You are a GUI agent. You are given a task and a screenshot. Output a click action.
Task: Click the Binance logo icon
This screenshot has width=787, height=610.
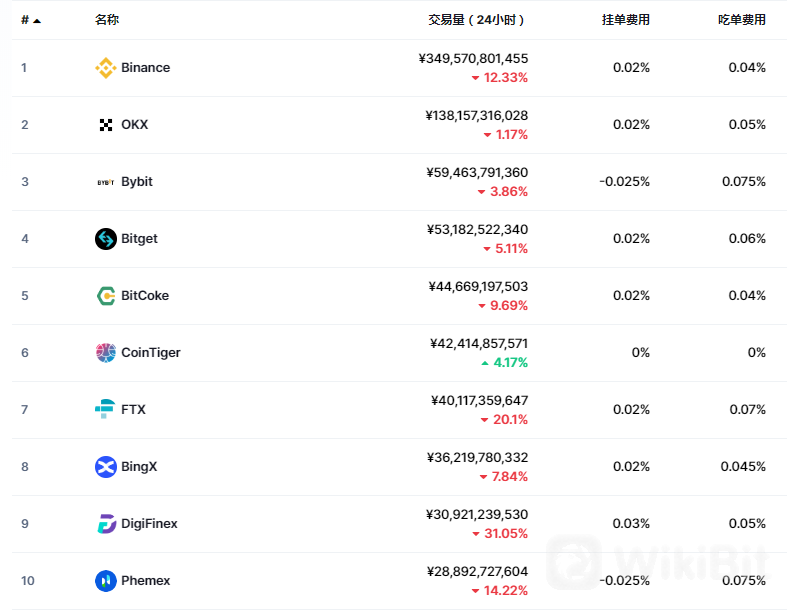[x=105, y=68]
